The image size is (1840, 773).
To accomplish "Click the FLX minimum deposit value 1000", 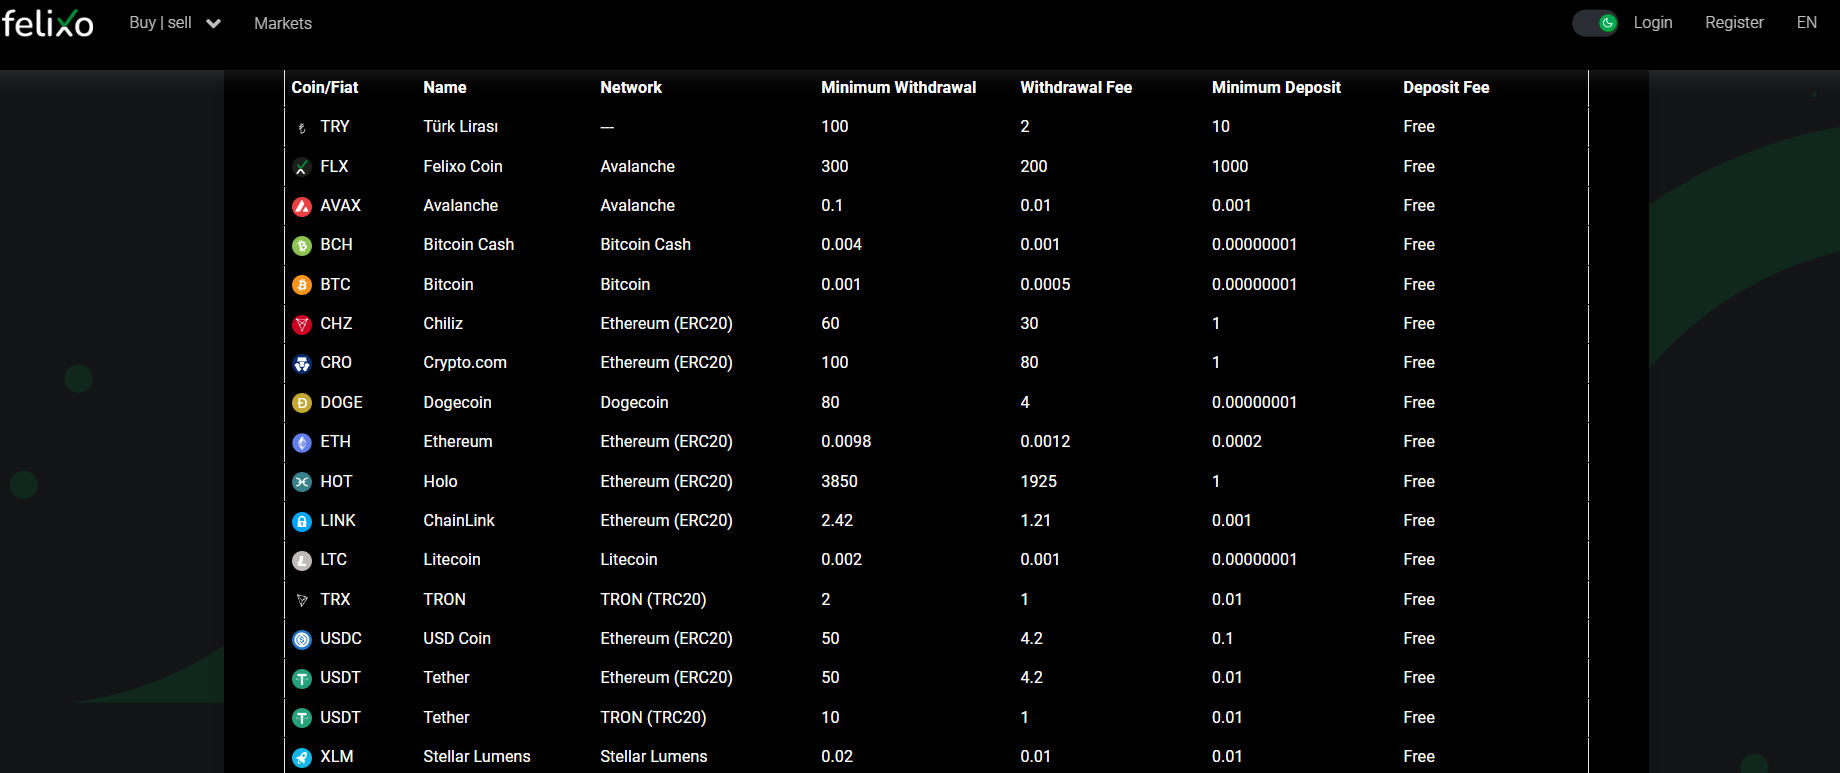I will [1230, 166].
